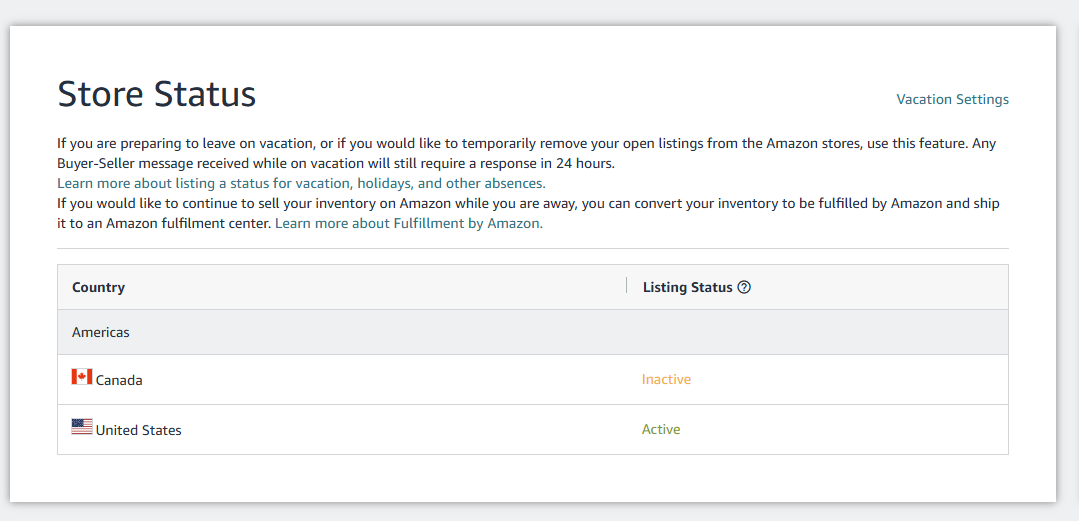Click the Inactive status for Canada
Viewport: 1079px width, 521px height.
pos(666,379)
